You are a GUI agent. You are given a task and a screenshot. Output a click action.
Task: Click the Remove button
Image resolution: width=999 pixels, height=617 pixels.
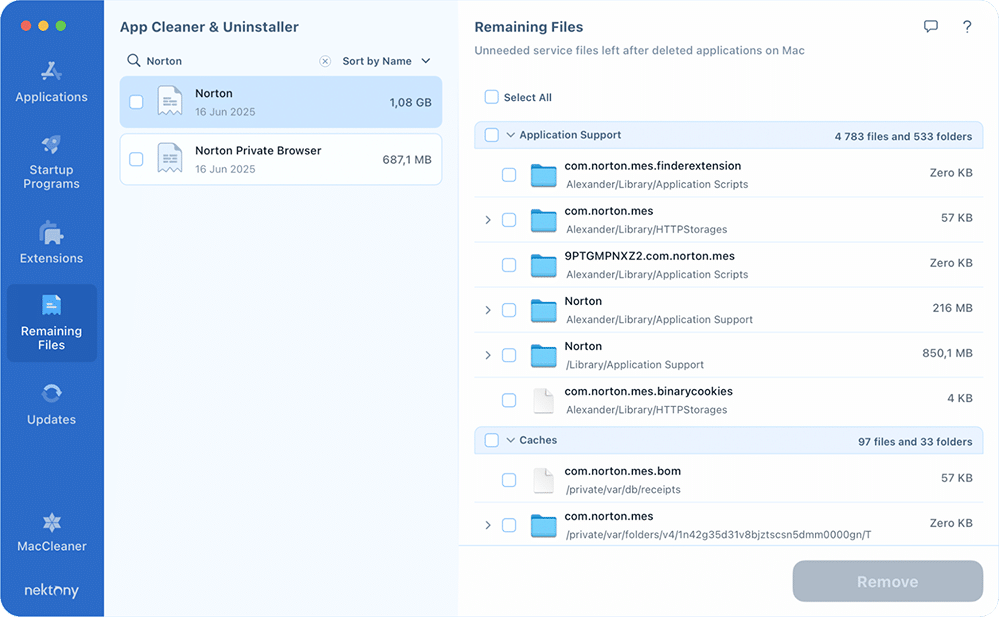[888, 581]
